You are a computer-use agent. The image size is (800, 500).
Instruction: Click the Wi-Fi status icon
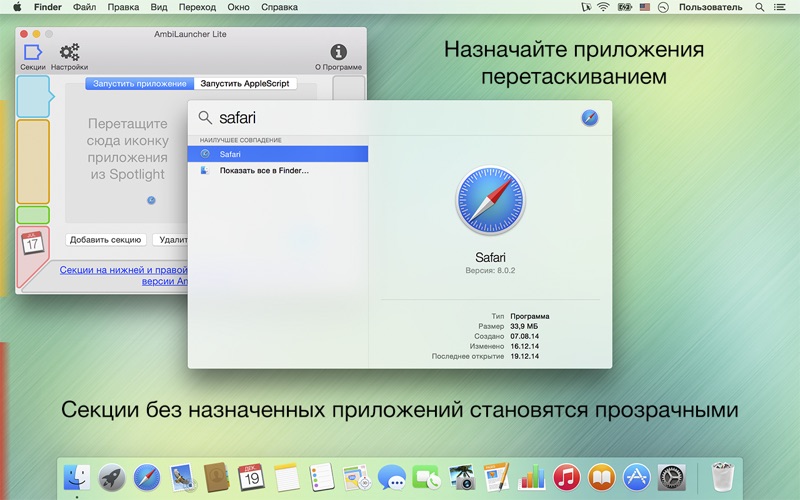pyautogui.click(x=604, y=7)
